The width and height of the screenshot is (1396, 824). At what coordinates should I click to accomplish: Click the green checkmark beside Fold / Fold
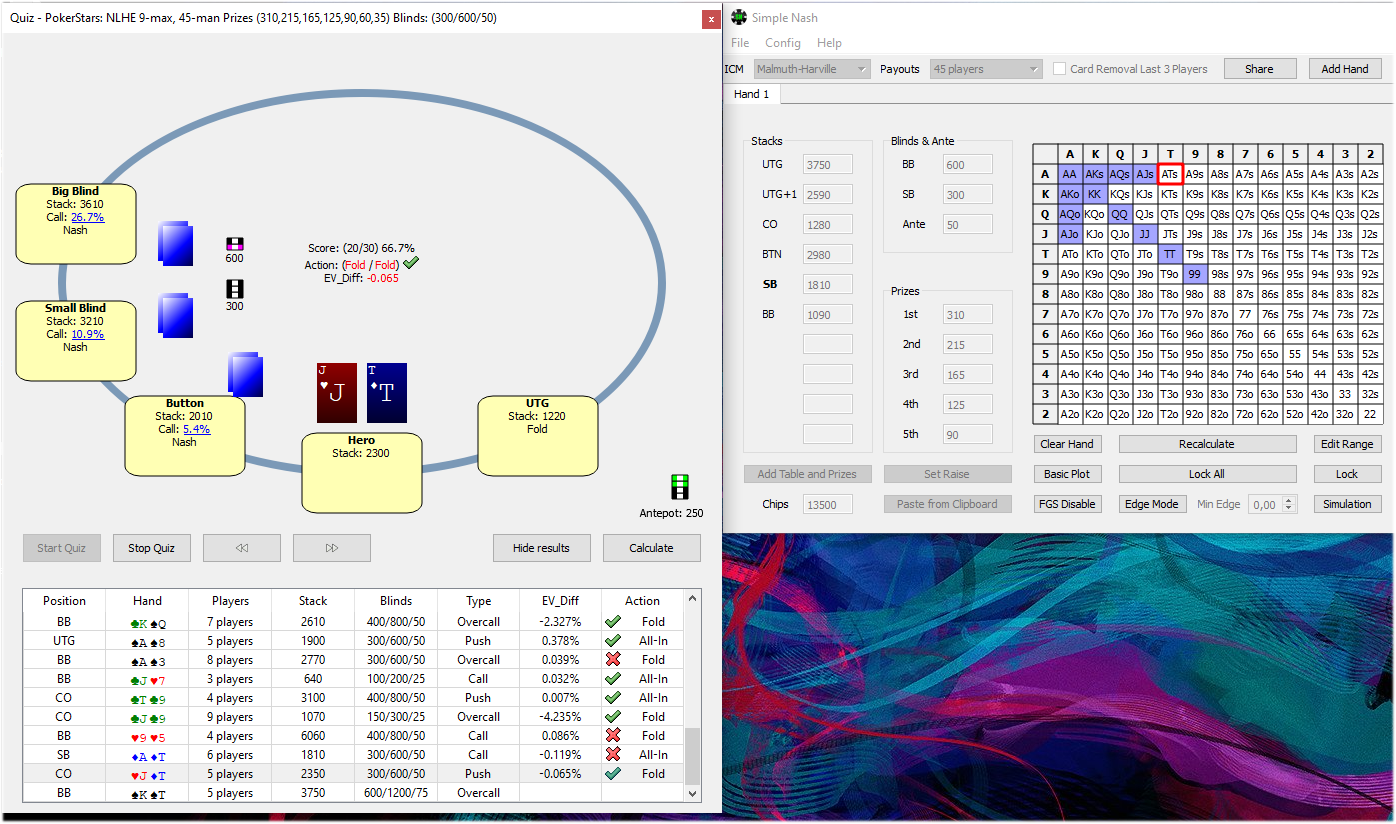tap(411, 263)
